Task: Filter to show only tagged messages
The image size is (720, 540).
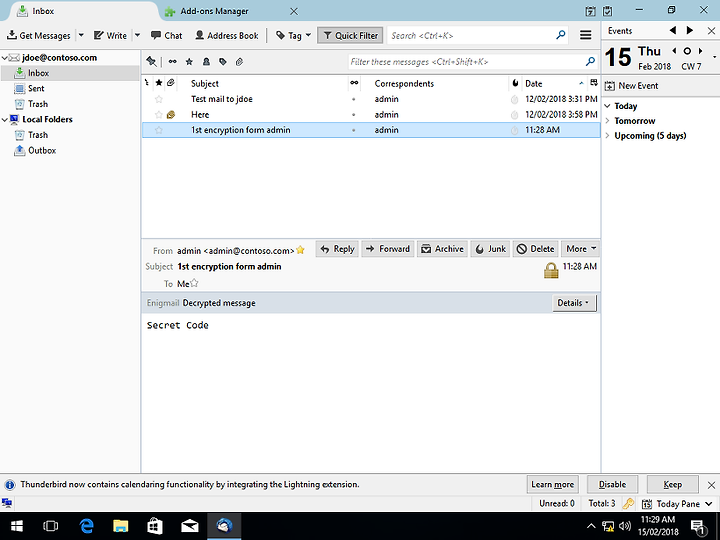Action: 223,62
